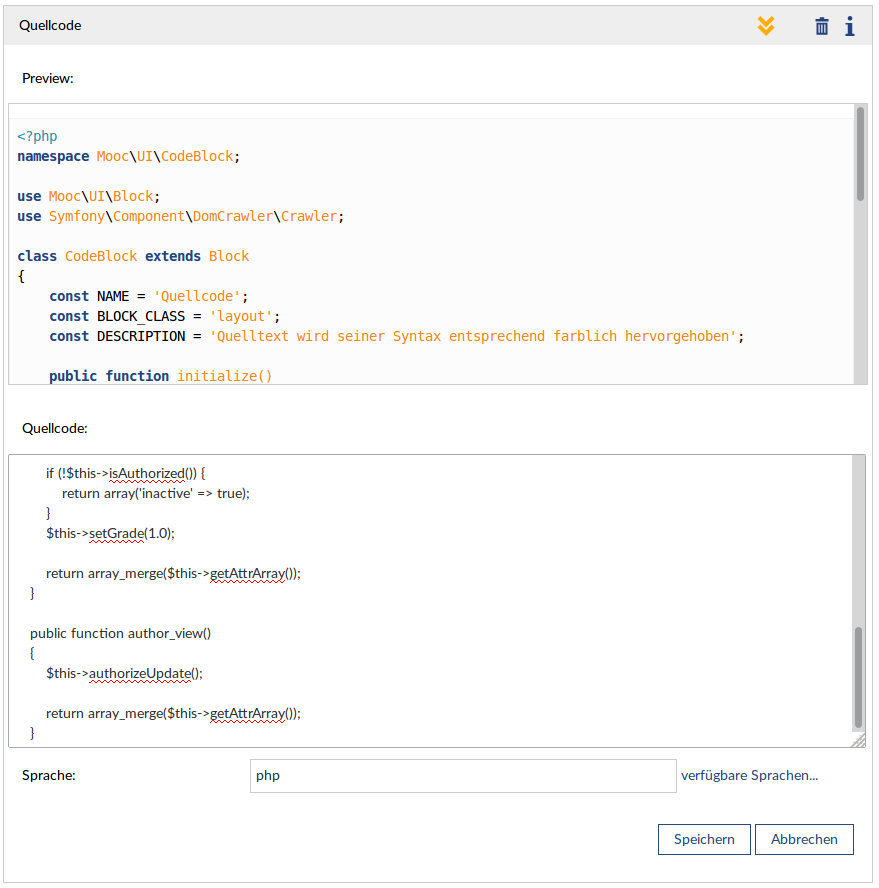Click the const DESCRIPTION line in preview
This screenshot has height=888, width=879.
point(396,337)
